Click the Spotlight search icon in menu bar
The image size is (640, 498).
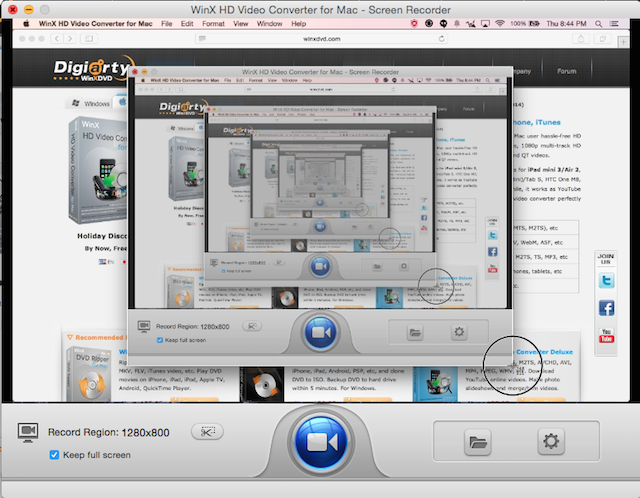point(598,24)
